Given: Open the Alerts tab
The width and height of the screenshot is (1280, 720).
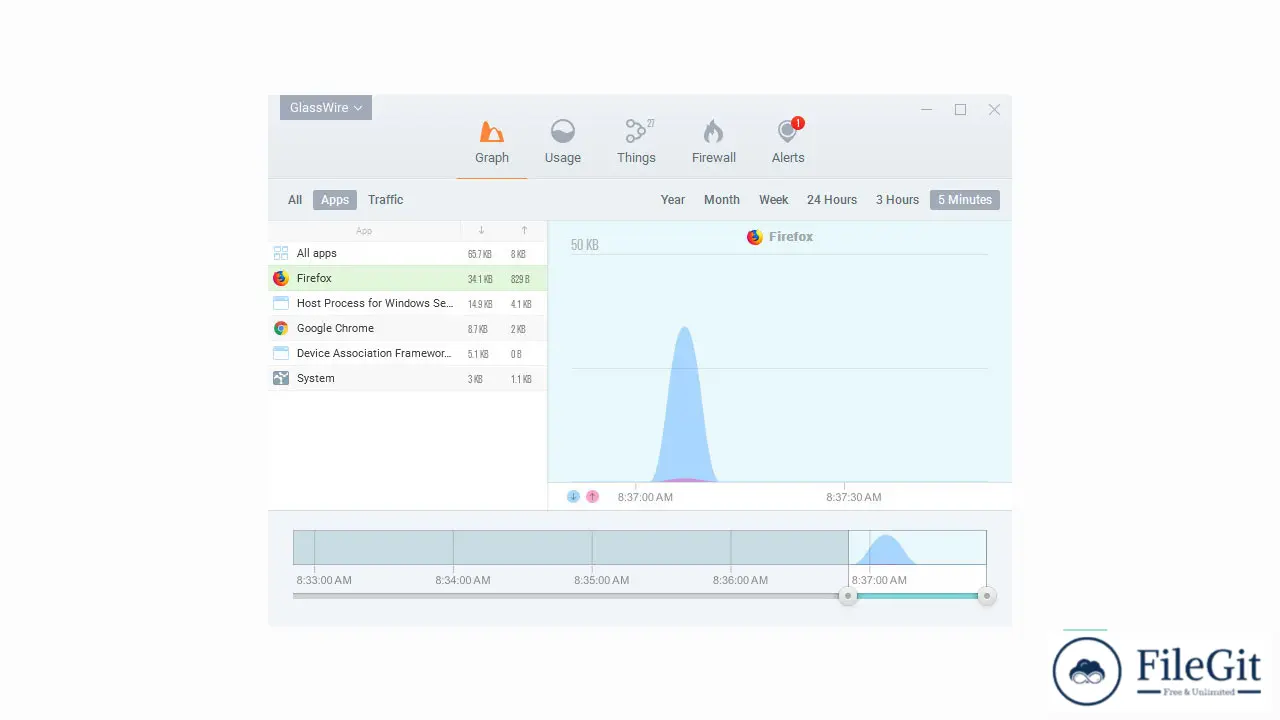Looking at the screenshot, I should click(x=788, y=143).
